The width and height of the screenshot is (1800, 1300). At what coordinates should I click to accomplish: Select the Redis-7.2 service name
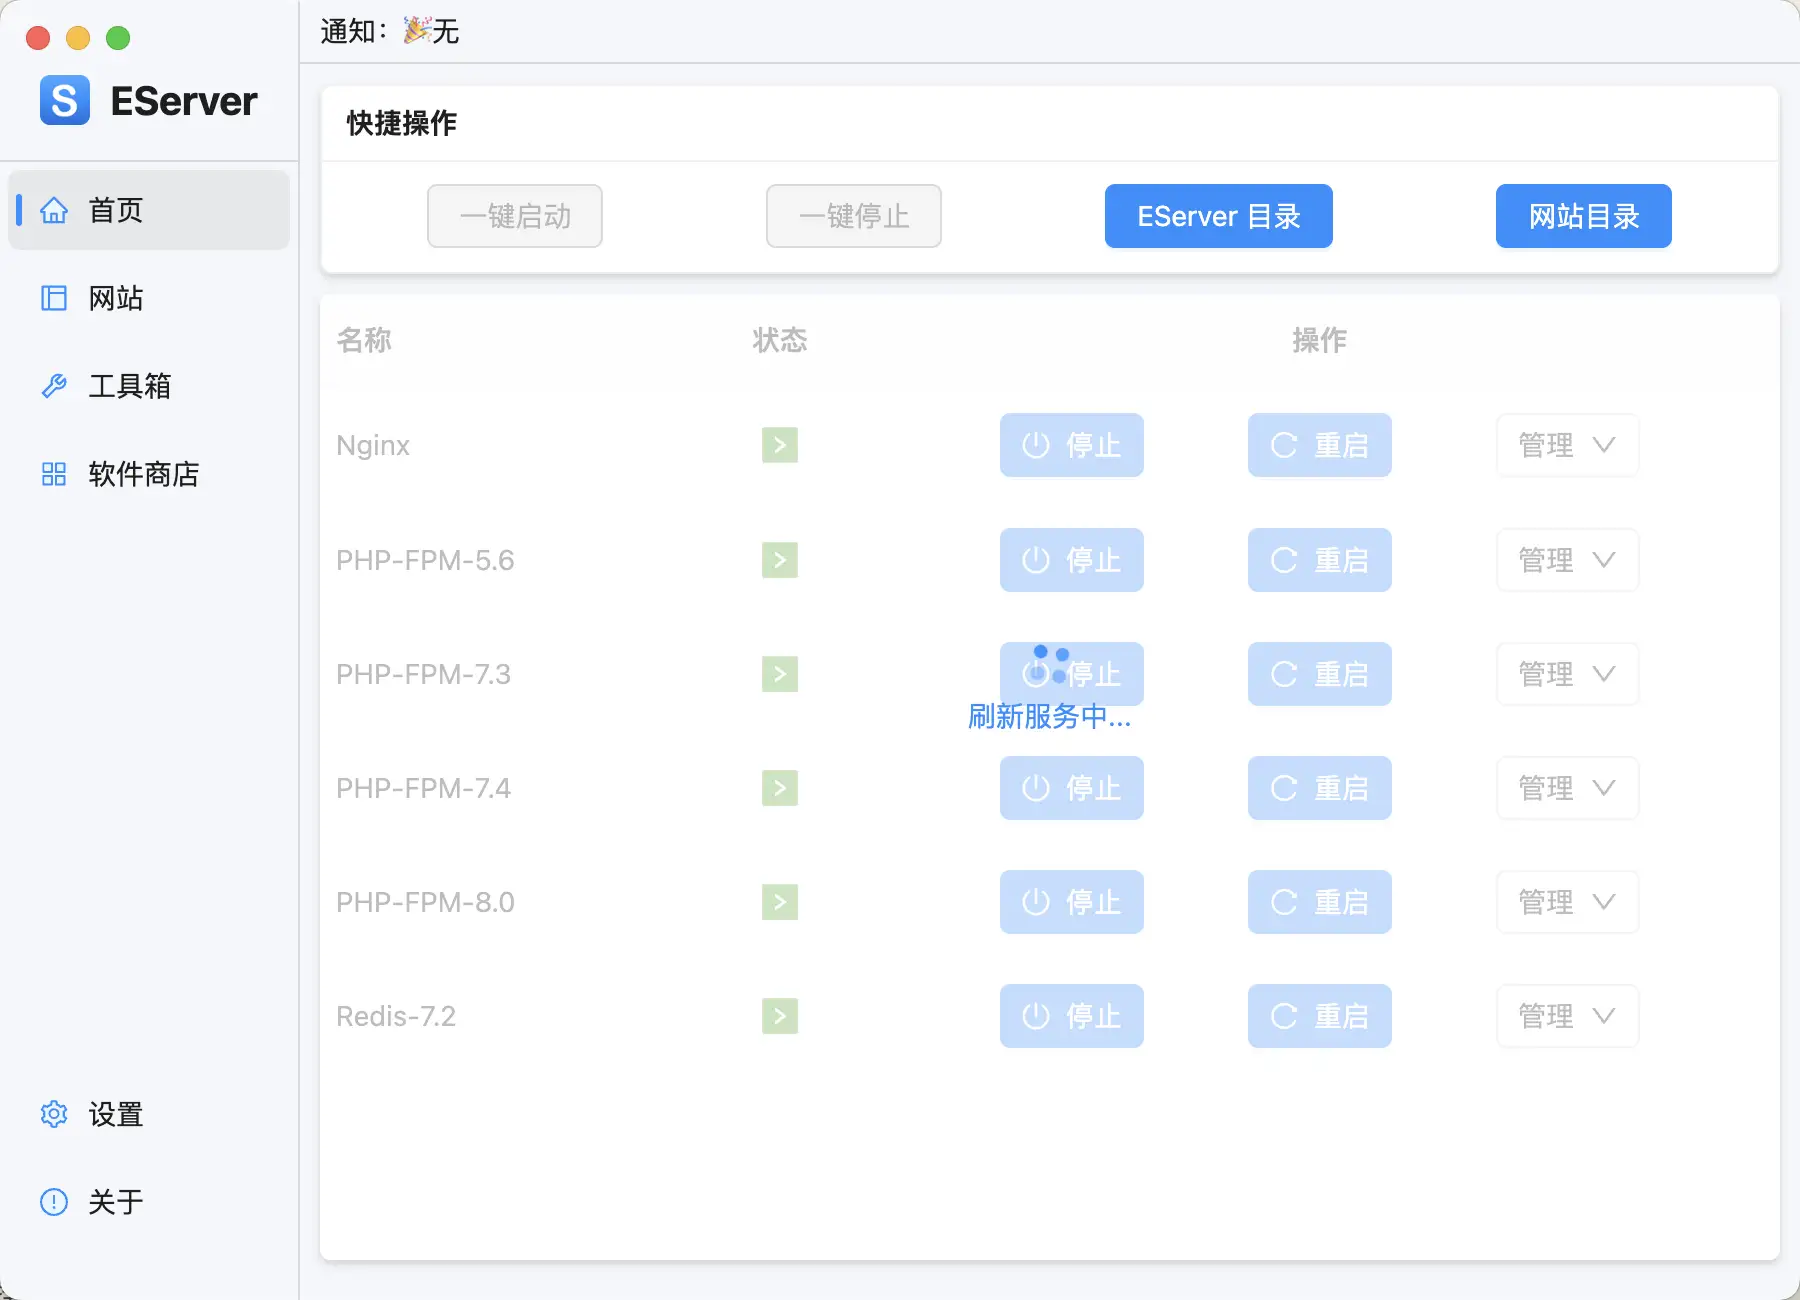(396, 1016)
